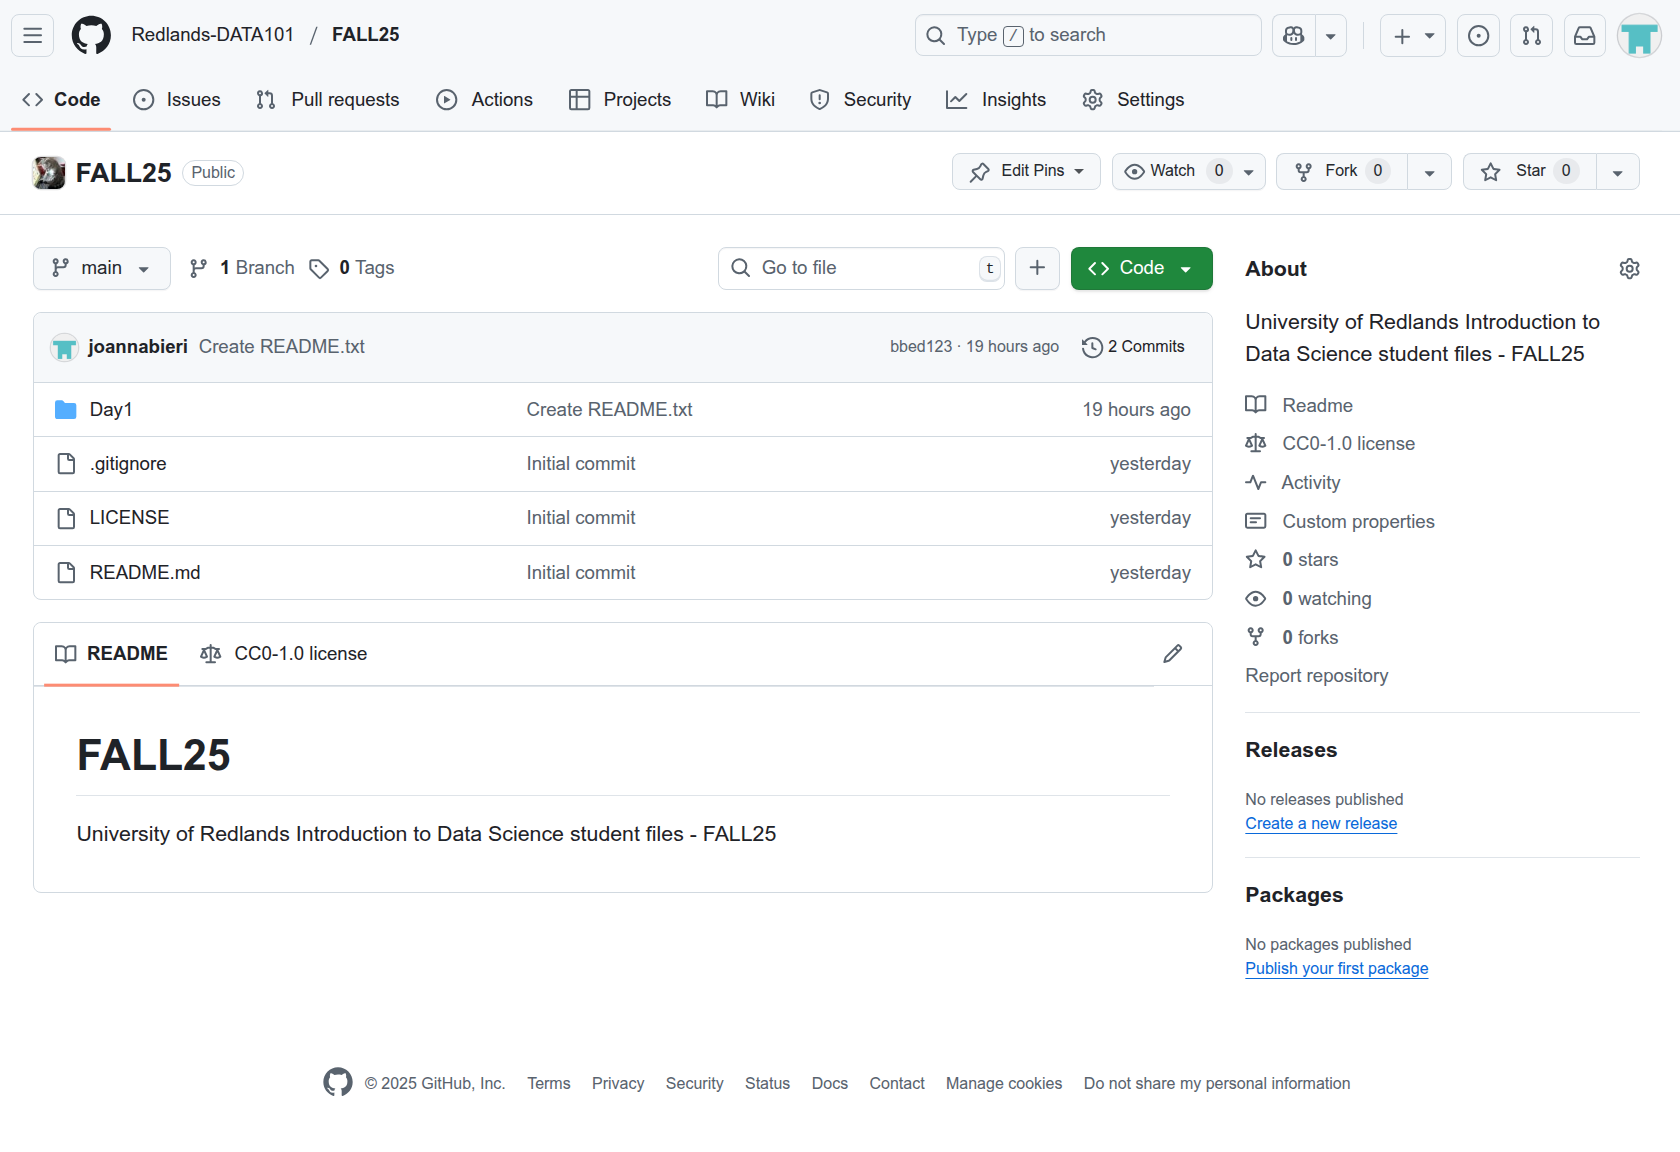
Task: Click the GitHub logo home icon
Action: pyautogui.click(x=91, y=36)
